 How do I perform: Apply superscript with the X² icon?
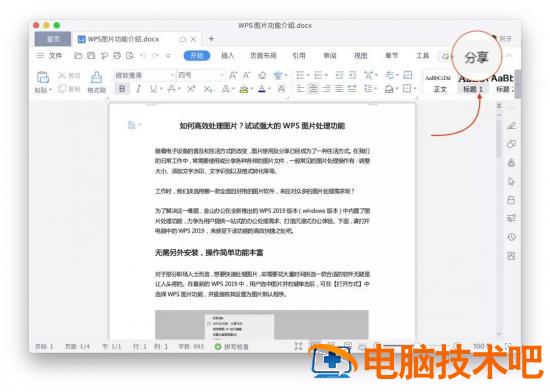point(191,89)
